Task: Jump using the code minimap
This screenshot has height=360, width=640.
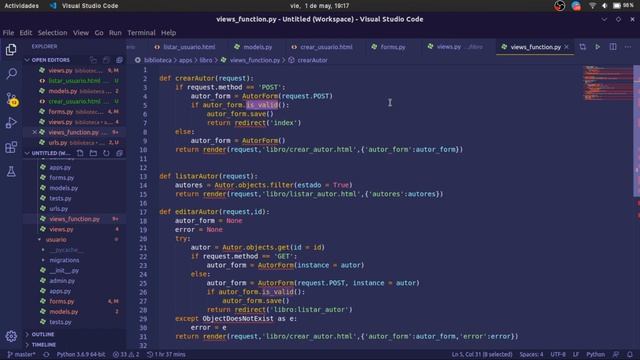Action: click(608, 83)
